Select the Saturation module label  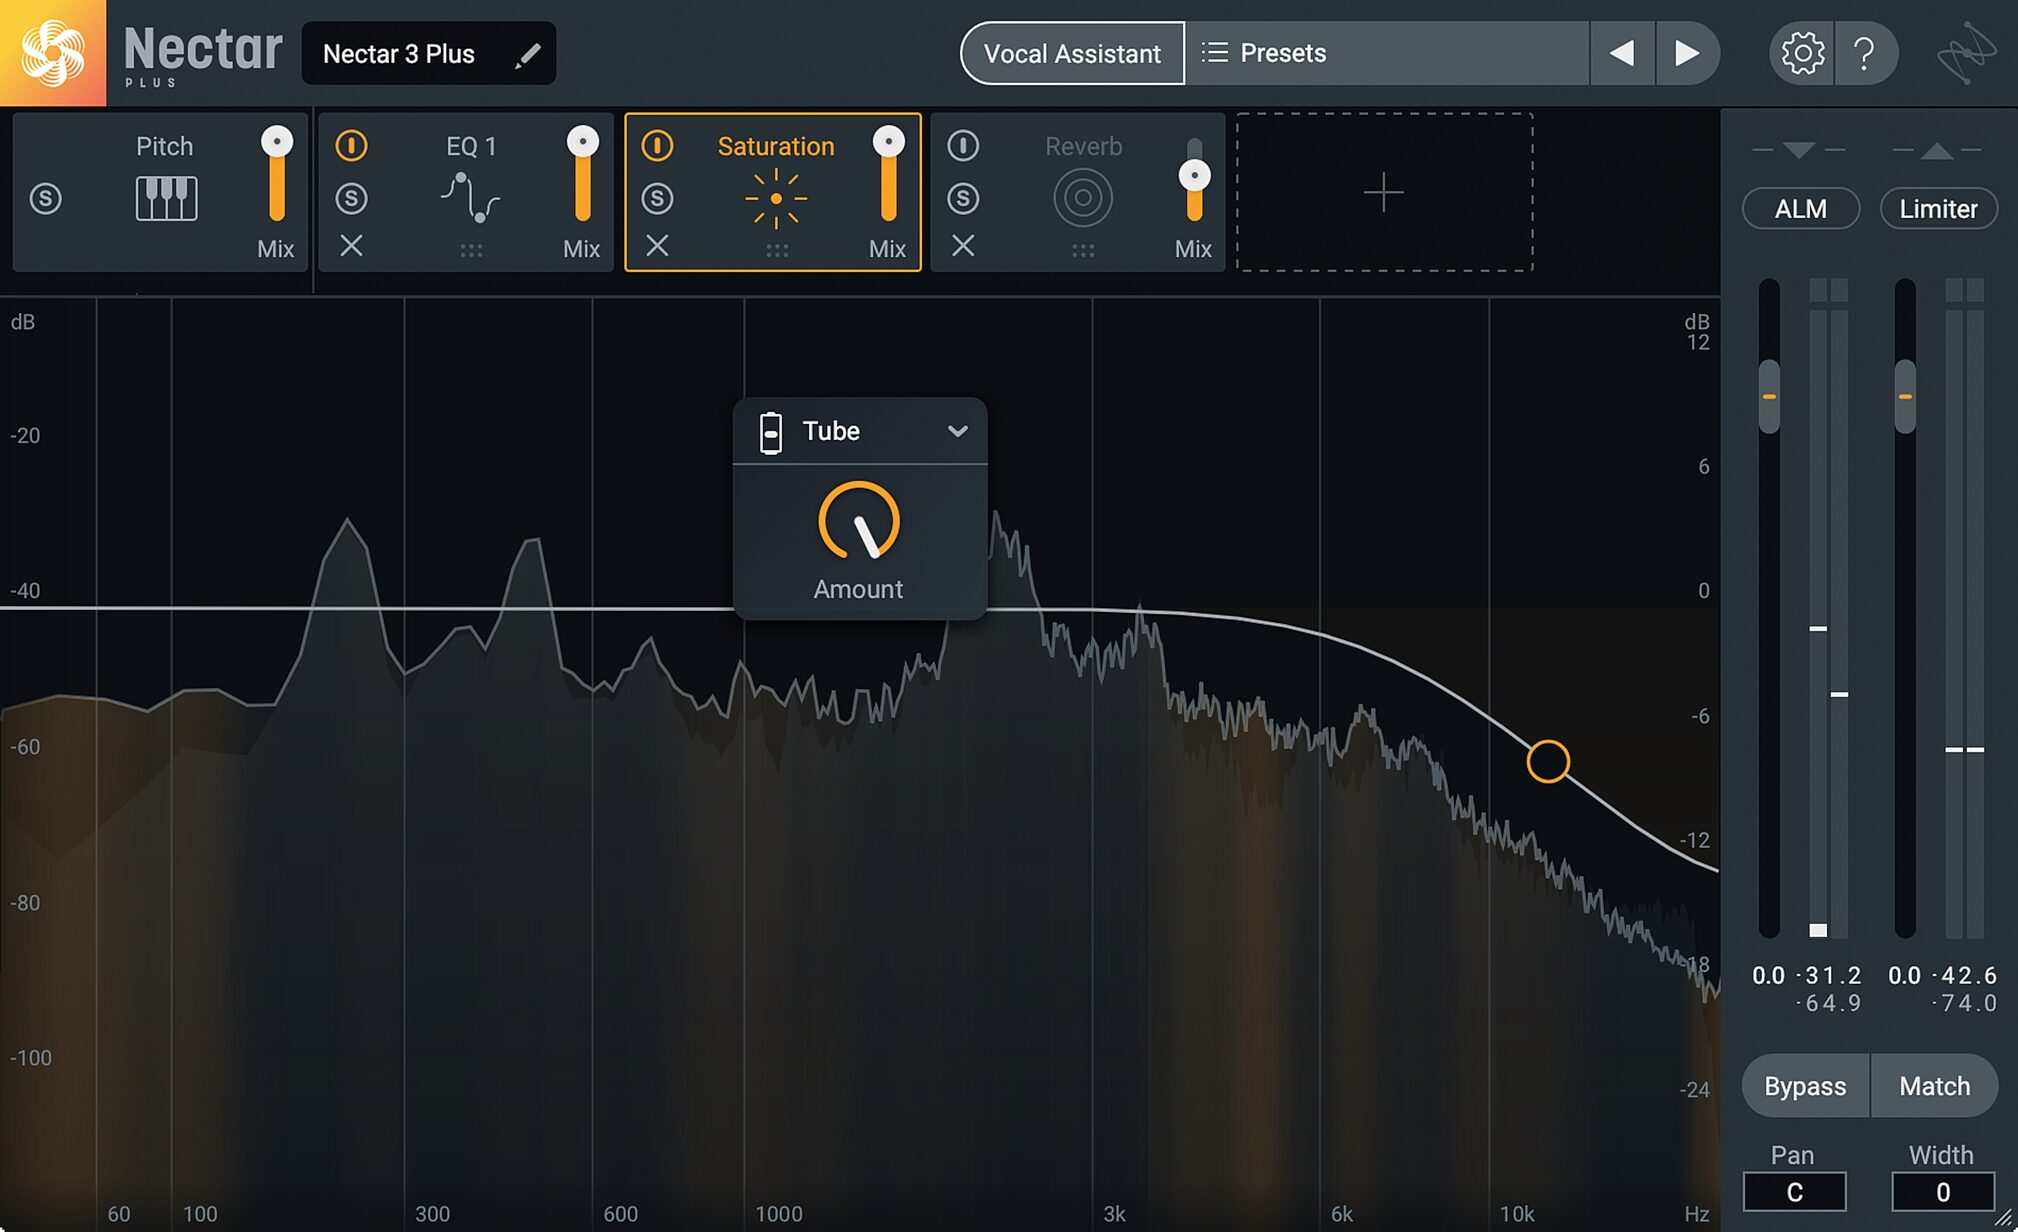click(x=776, y=146)
